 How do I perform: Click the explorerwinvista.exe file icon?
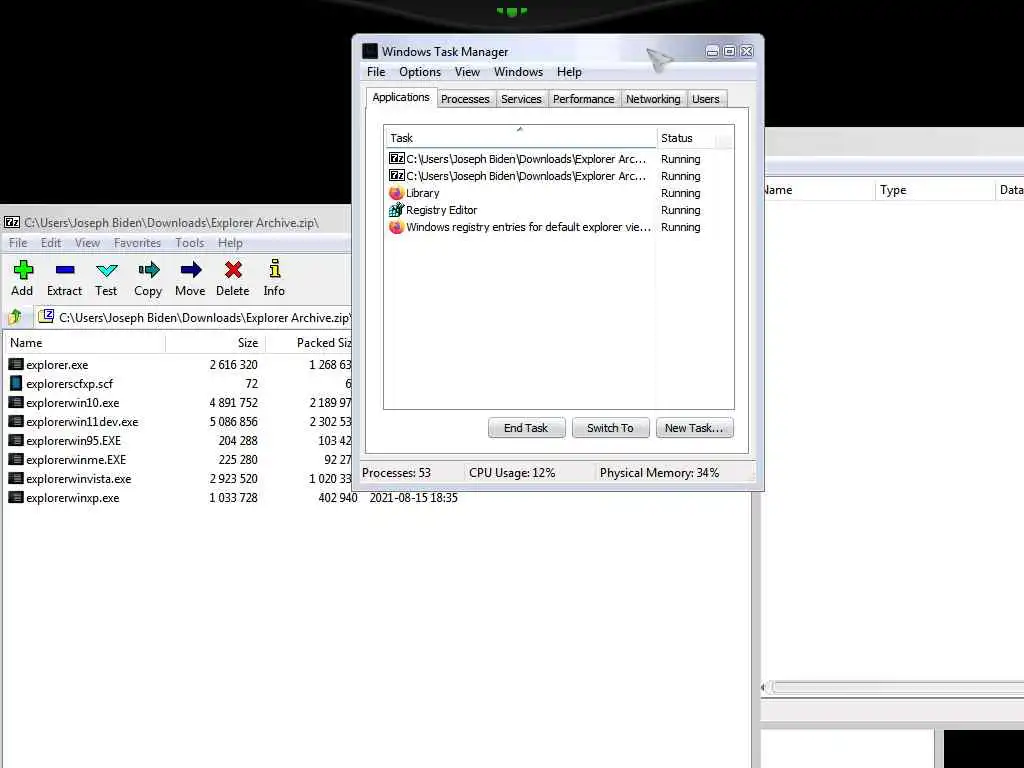pos(16,478)
